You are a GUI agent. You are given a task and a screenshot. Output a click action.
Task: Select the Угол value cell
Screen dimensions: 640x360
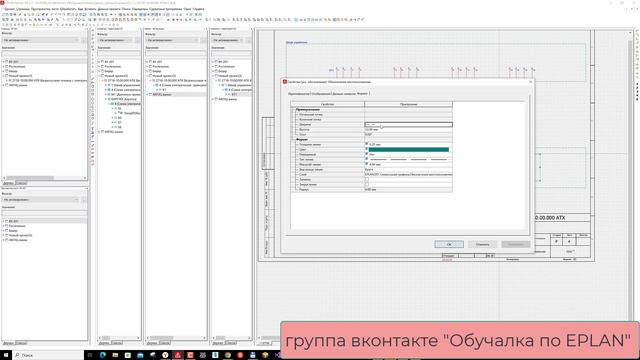408,134
